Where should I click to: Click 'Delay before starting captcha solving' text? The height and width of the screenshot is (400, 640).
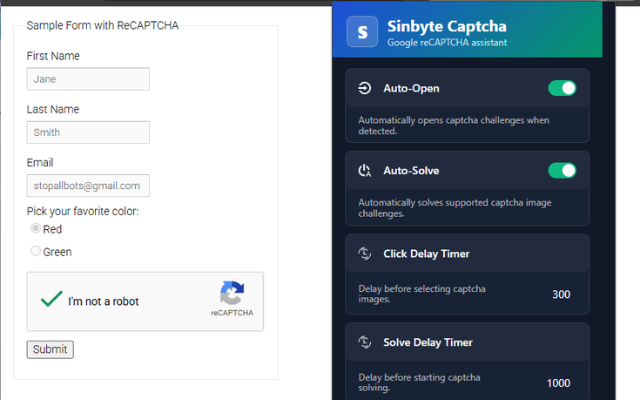click(x=419, y=382)
